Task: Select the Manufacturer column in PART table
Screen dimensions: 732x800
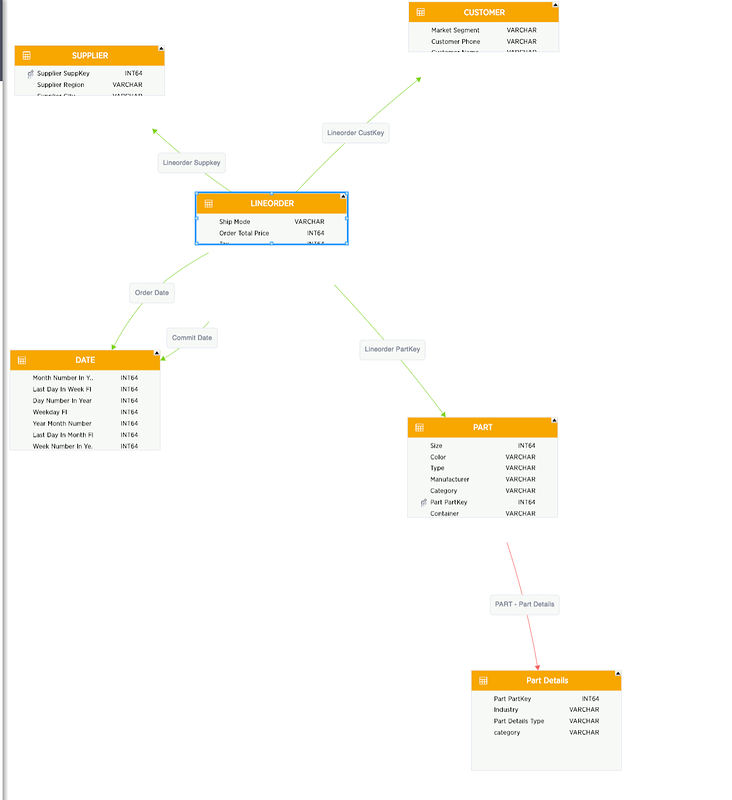Action: click(450, 480)
